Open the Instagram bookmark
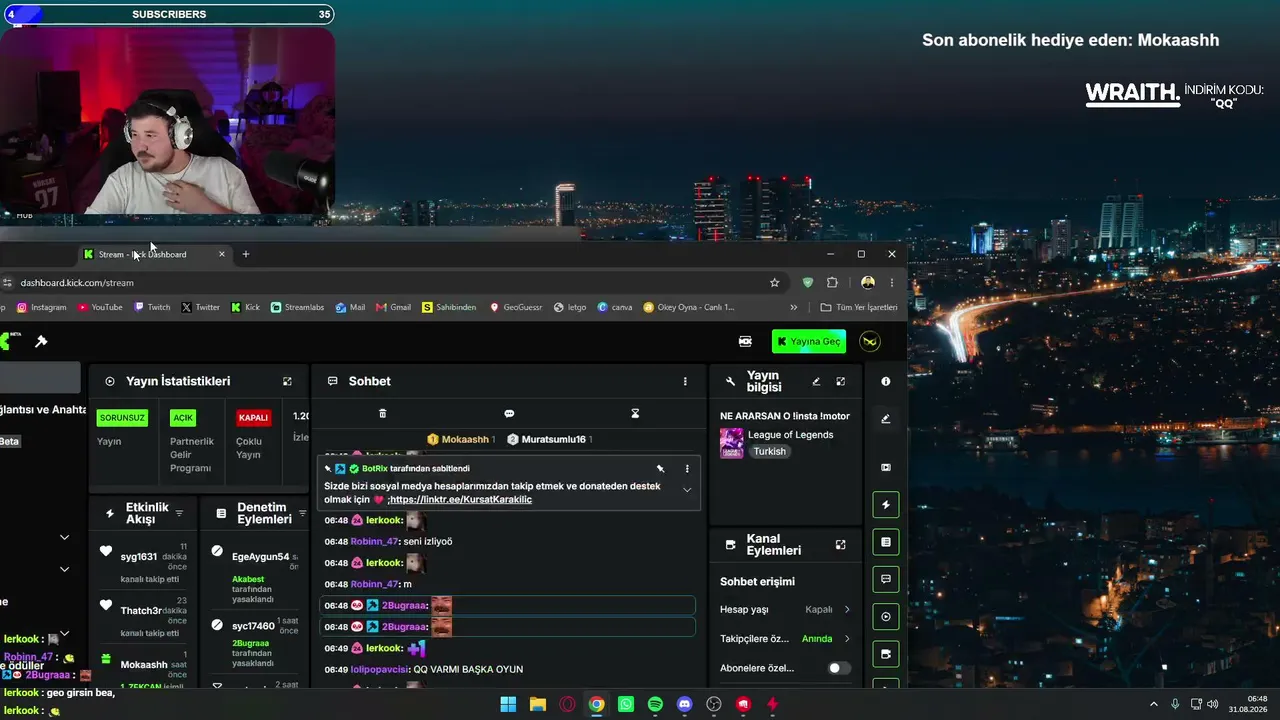Screen dimensions: 1280x720 coord(41,308)
